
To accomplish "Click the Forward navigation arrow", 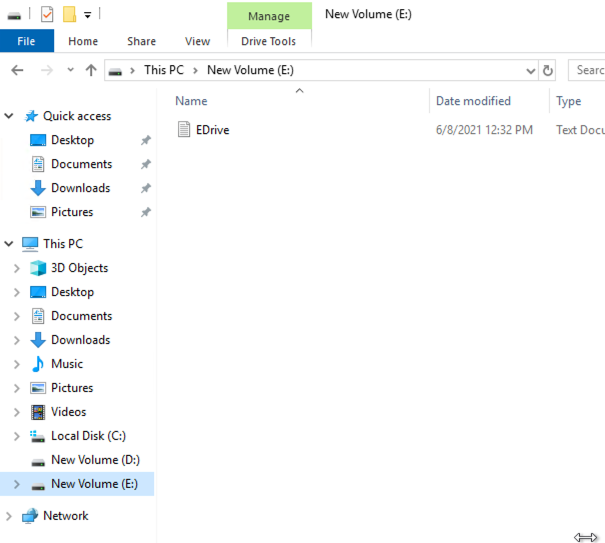I will point(47,70).
